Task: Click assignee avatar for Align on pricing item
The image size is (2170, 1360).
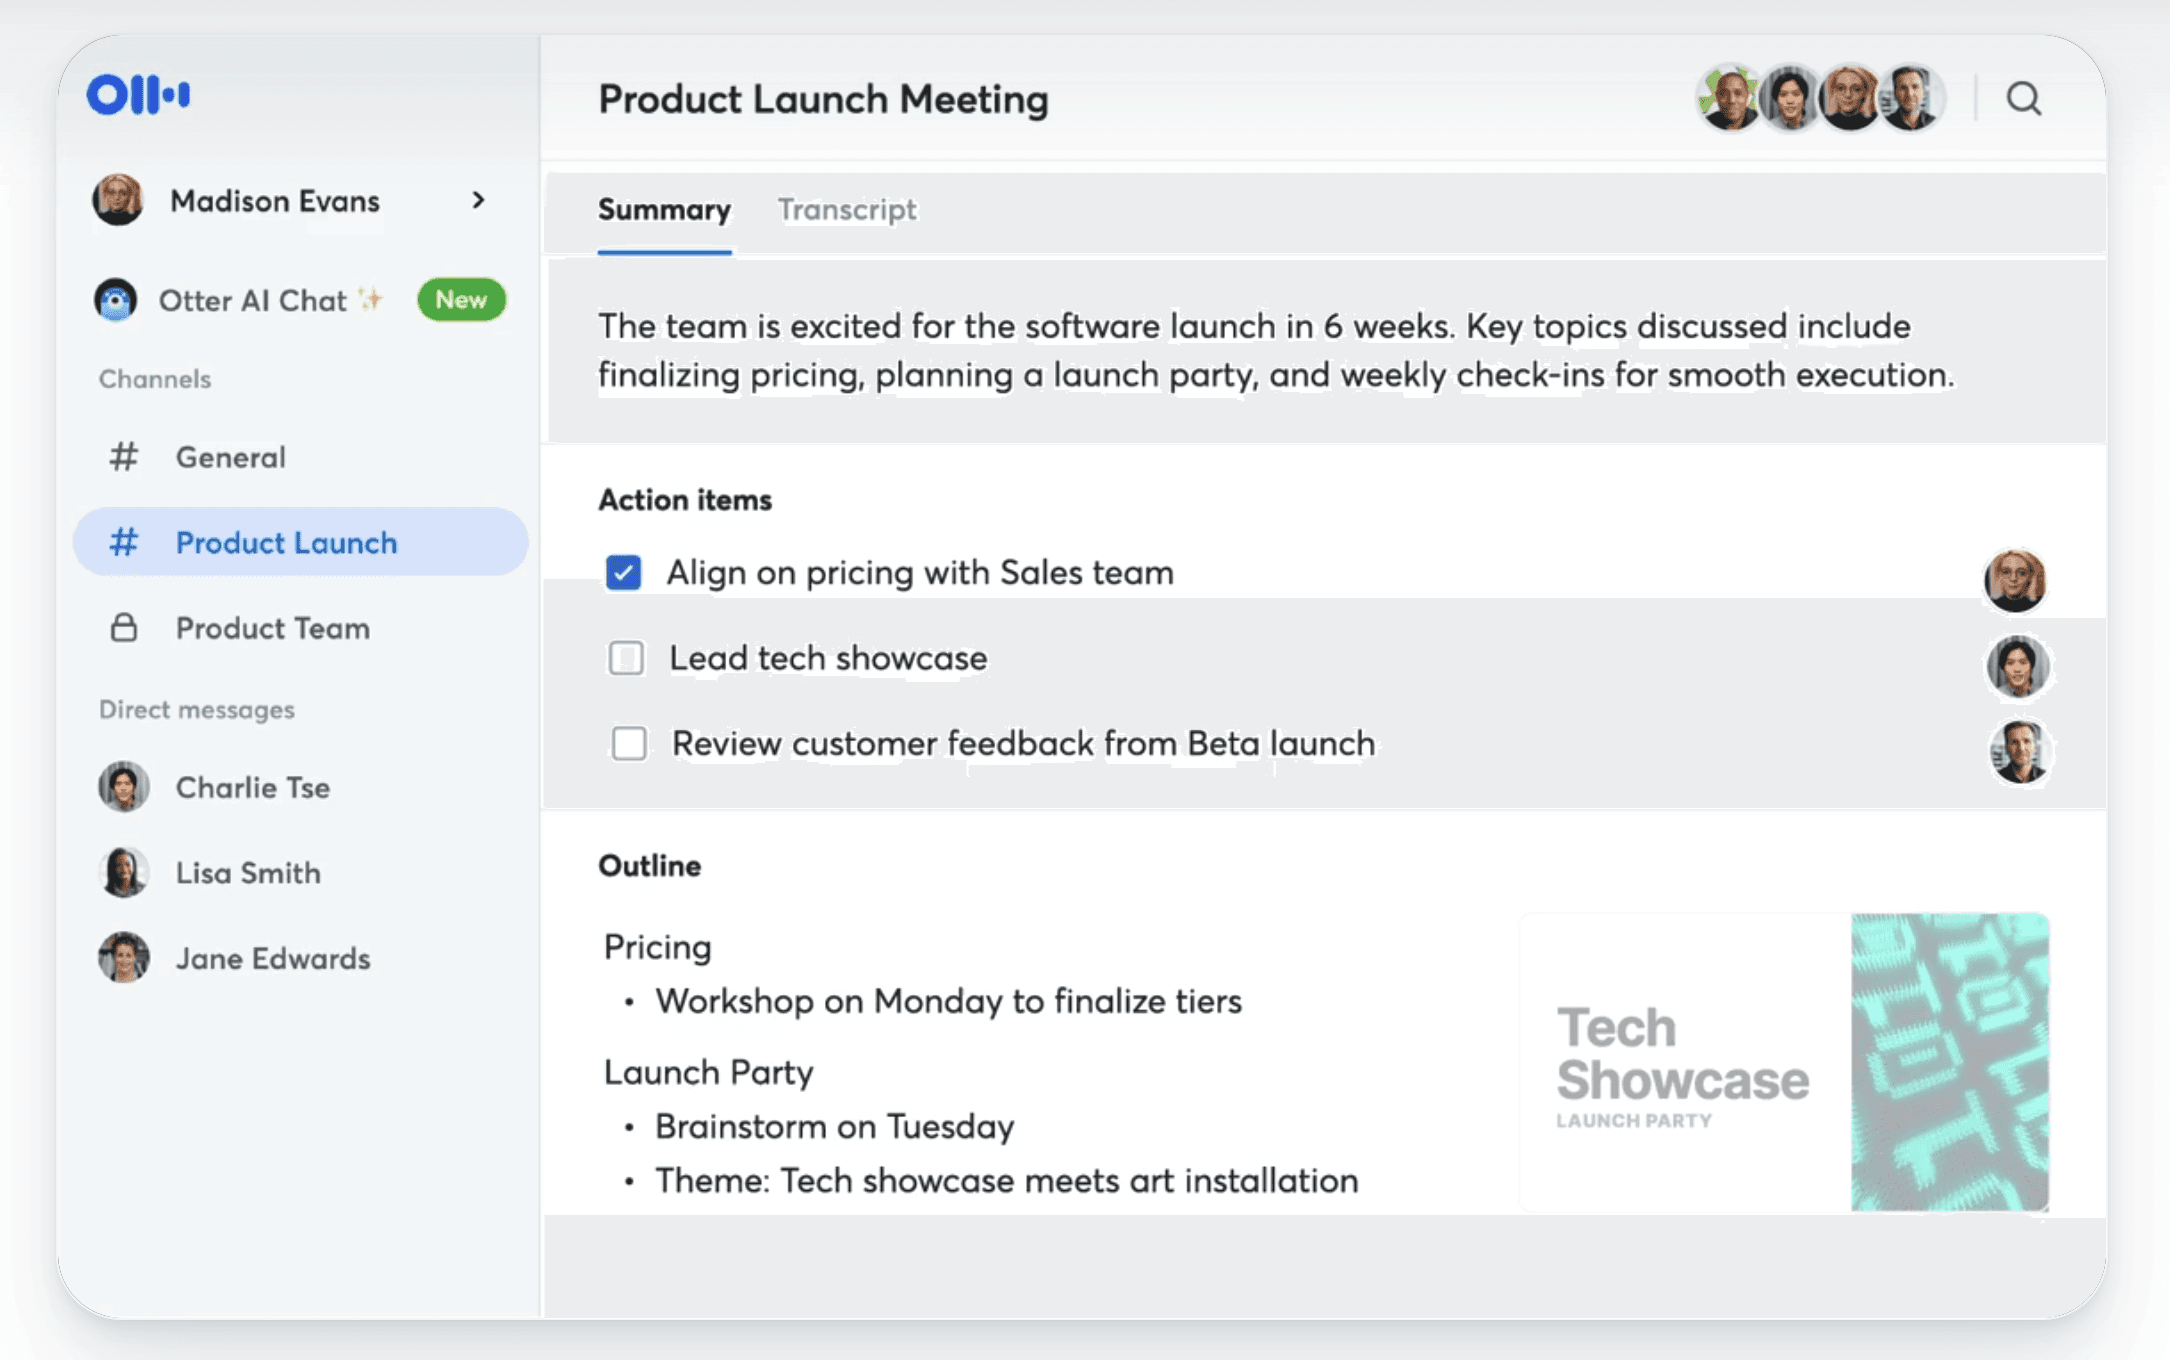Action: [2015, 580]
